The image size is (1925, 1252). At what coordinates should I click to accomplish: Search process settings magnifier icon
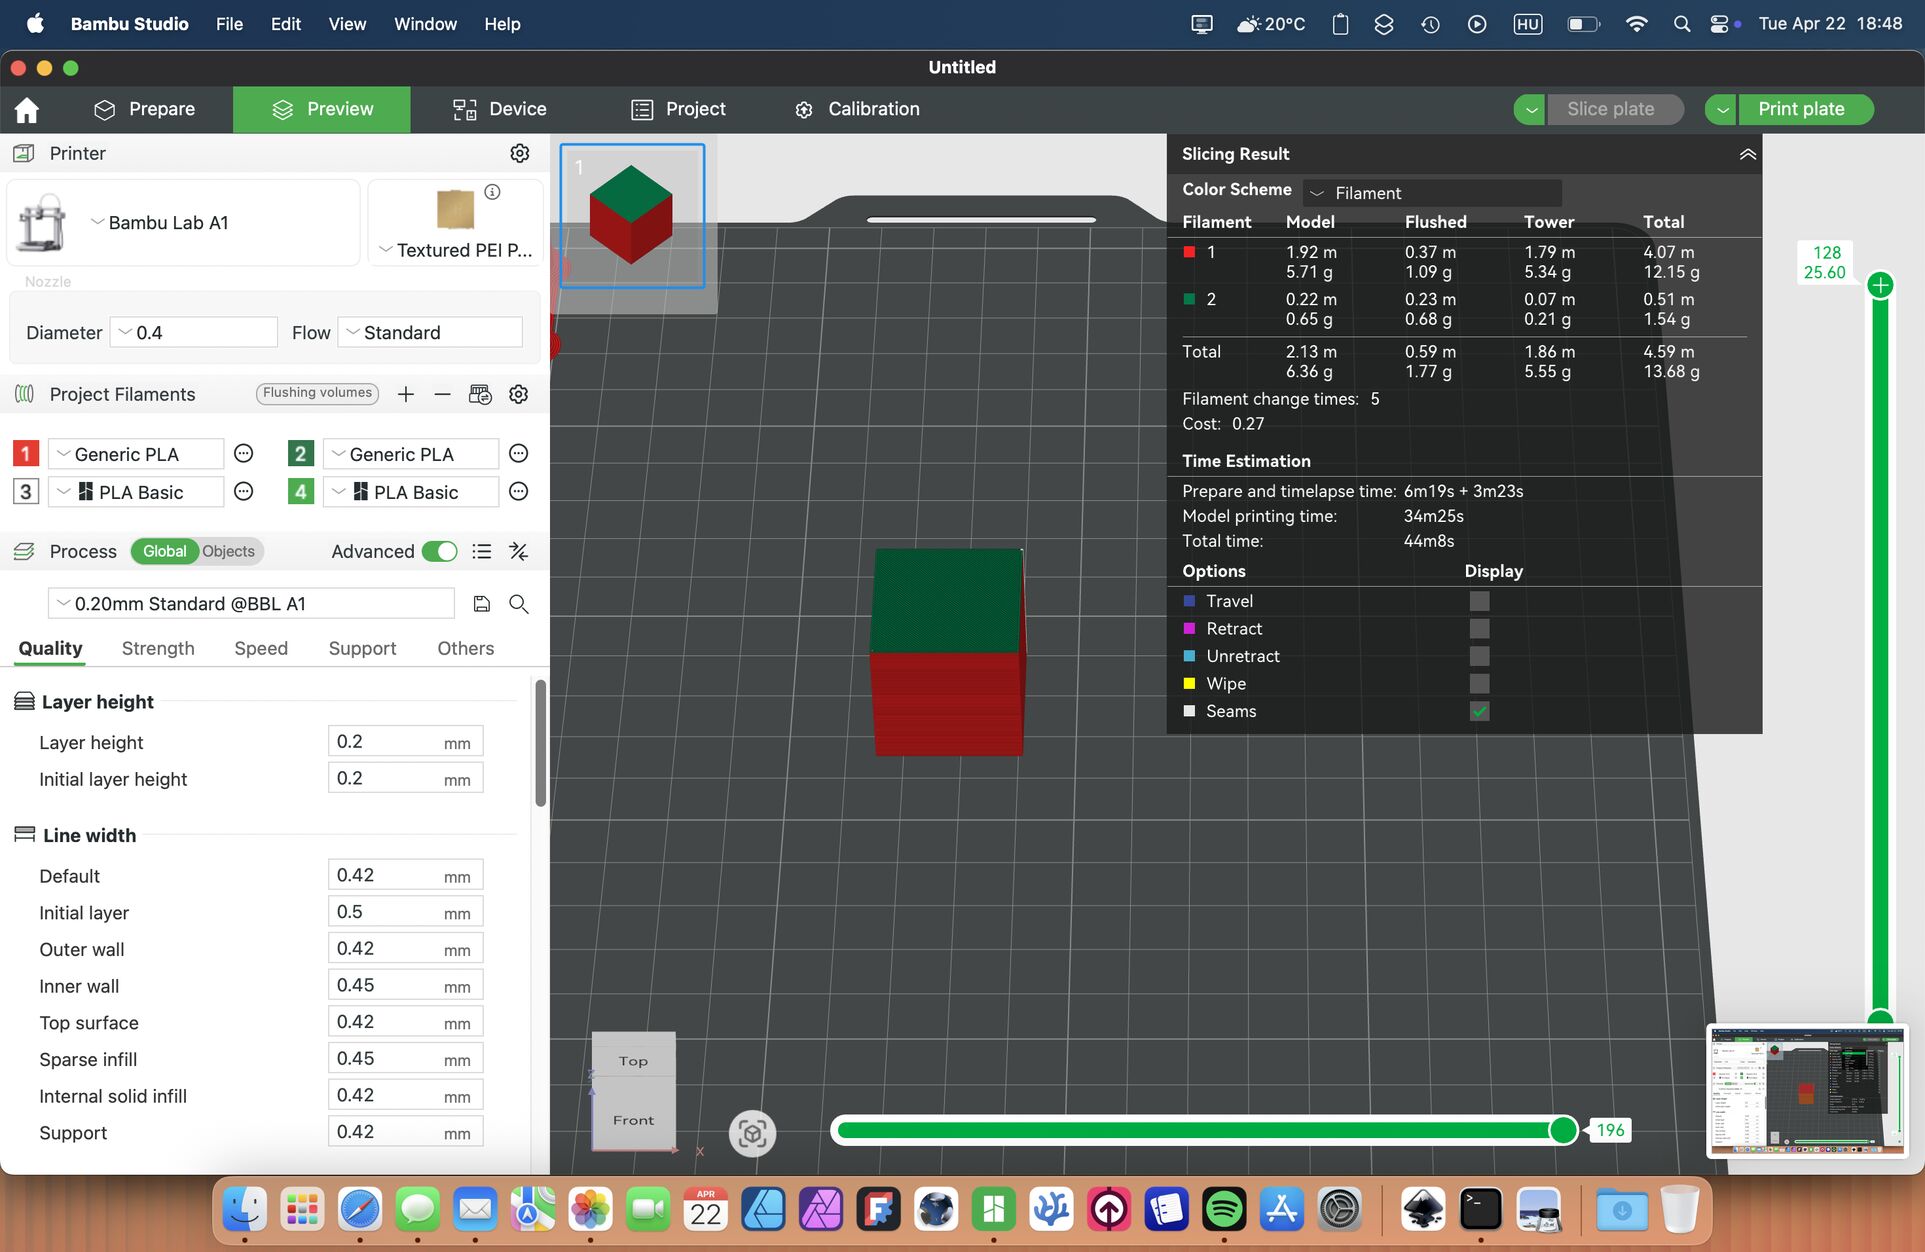pos(518,604)
